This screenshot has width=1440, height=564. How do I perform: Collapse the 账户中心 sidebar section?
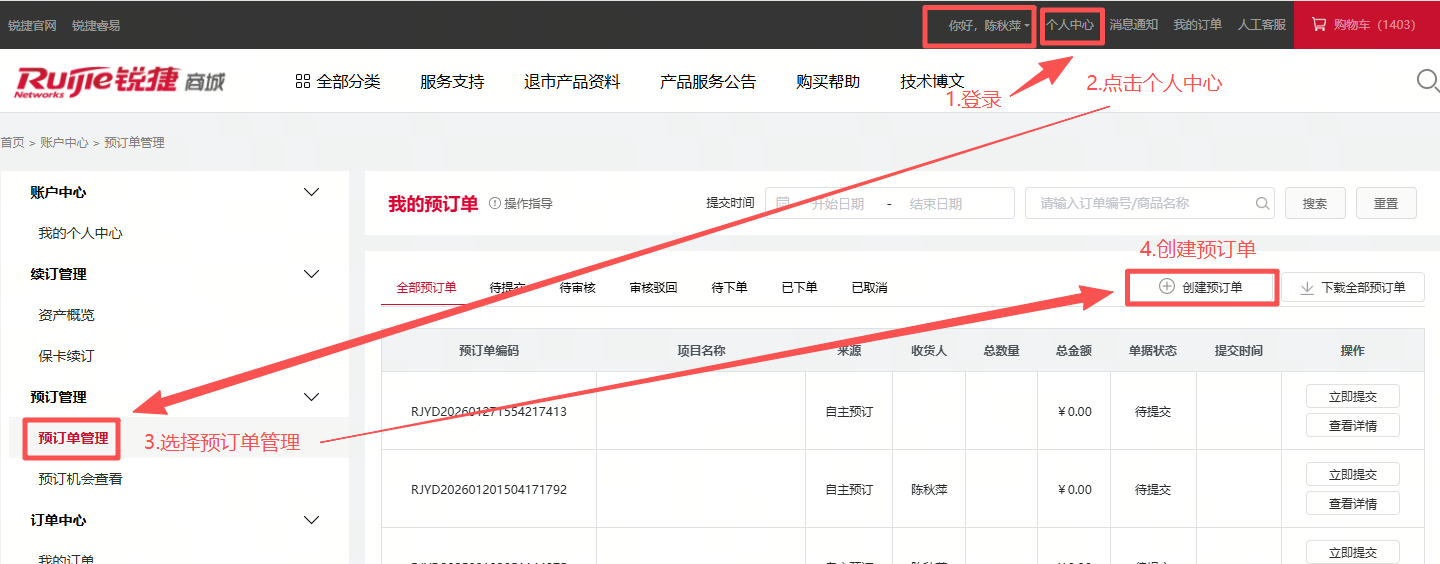(312, 192)
